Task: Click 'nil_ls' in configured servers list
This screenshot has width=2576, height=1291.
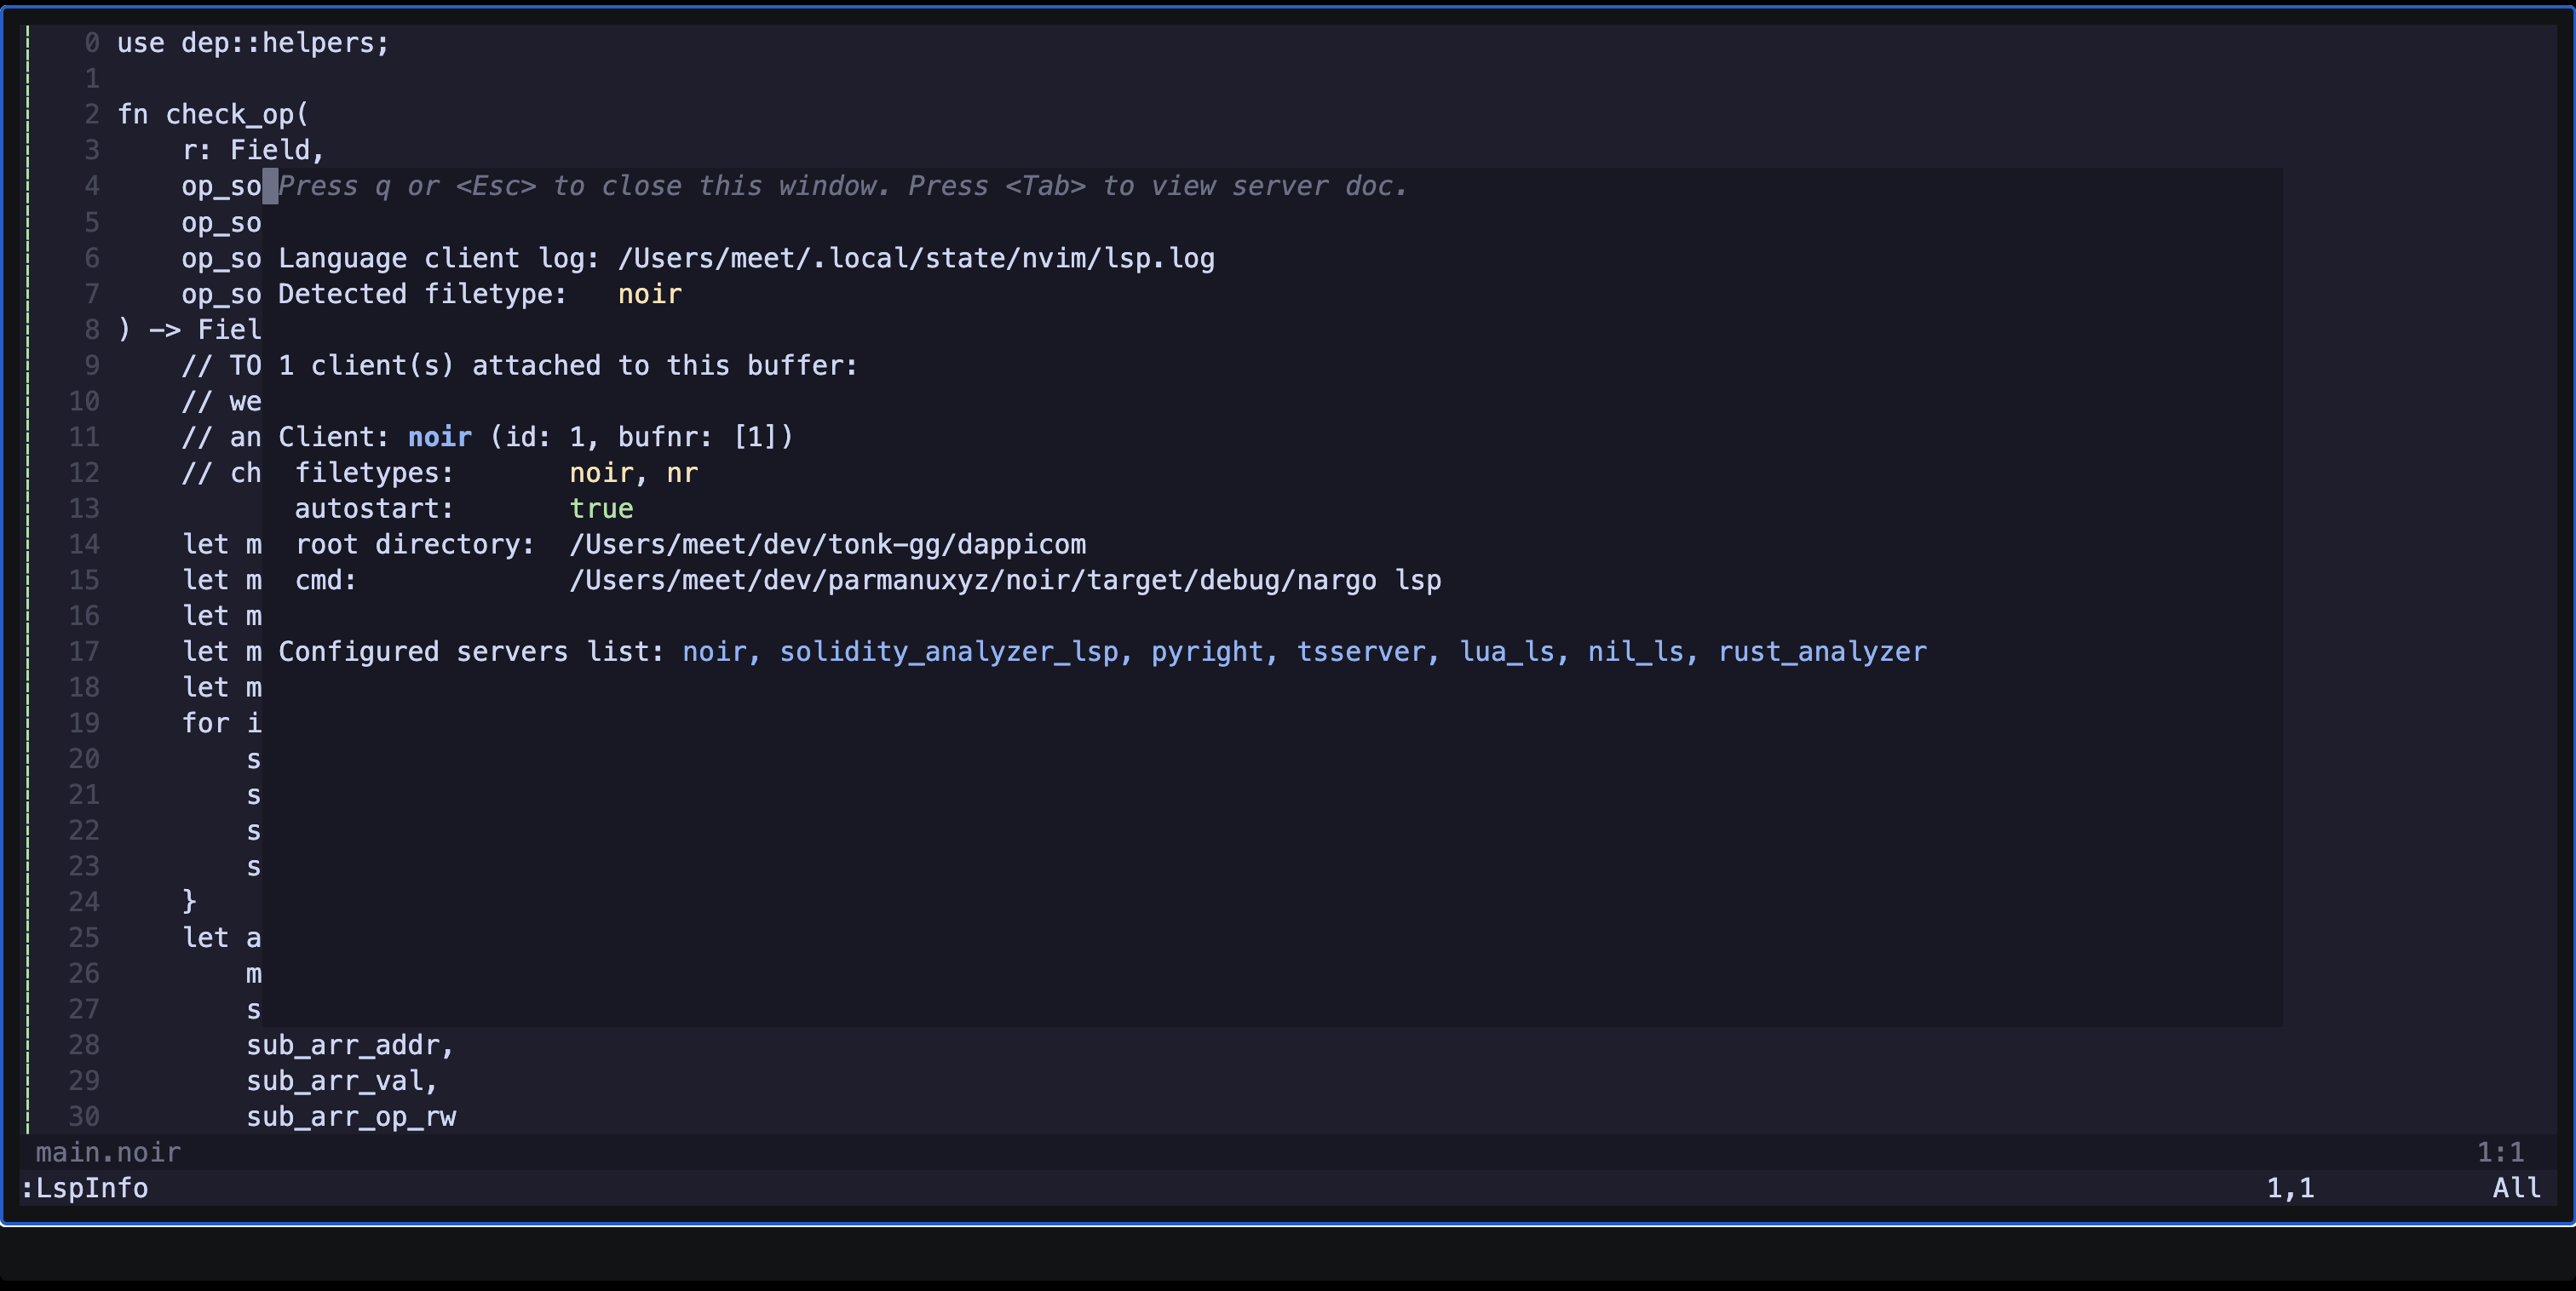Action: pos(1635,652)
